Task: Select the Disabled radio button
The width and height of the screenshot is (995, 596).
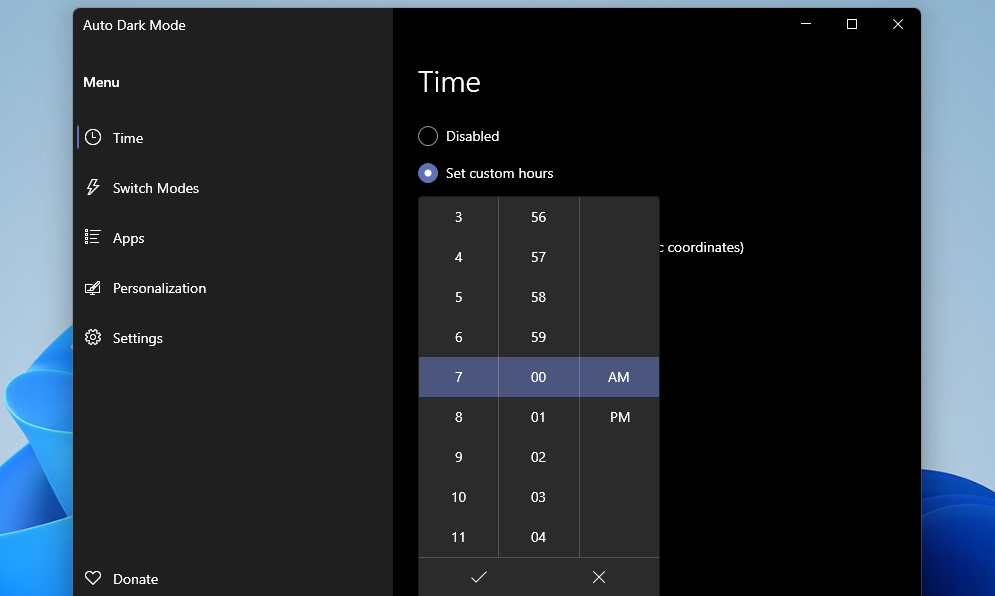Action: coord(428,136)
